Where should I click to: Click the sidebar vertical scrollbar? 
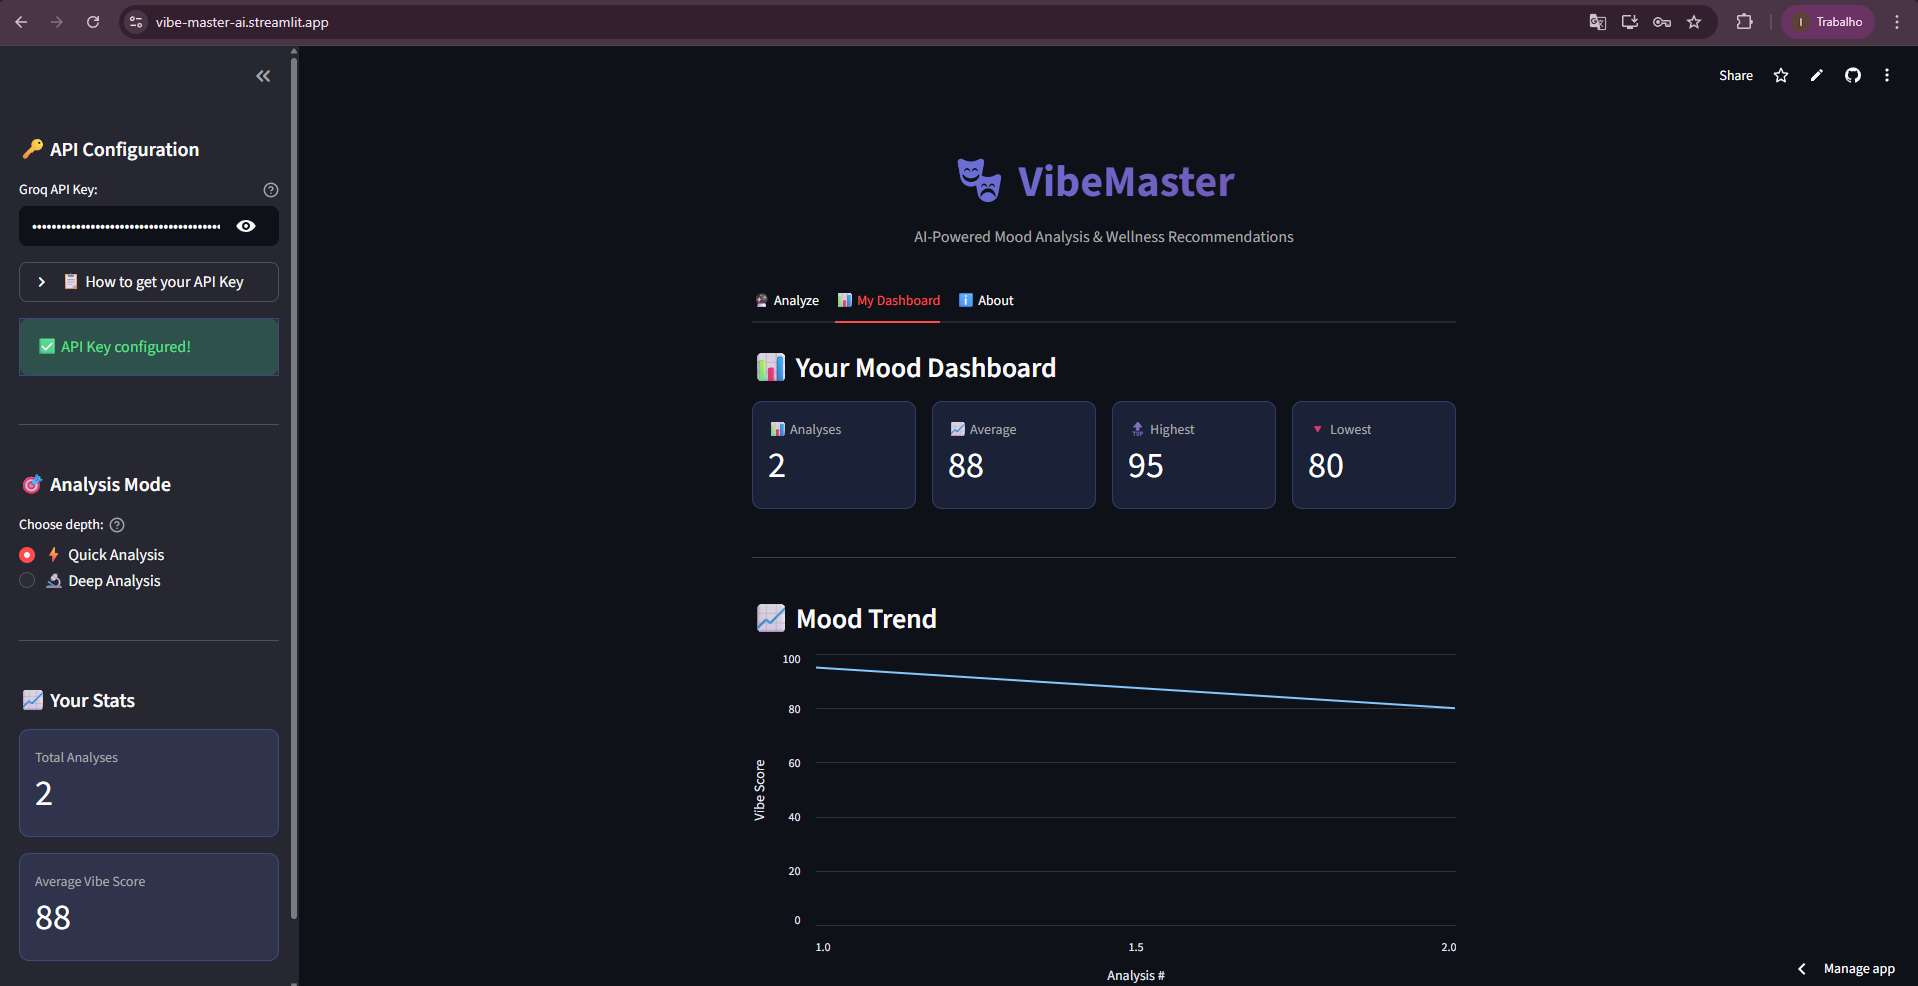(x=294, y=490)
